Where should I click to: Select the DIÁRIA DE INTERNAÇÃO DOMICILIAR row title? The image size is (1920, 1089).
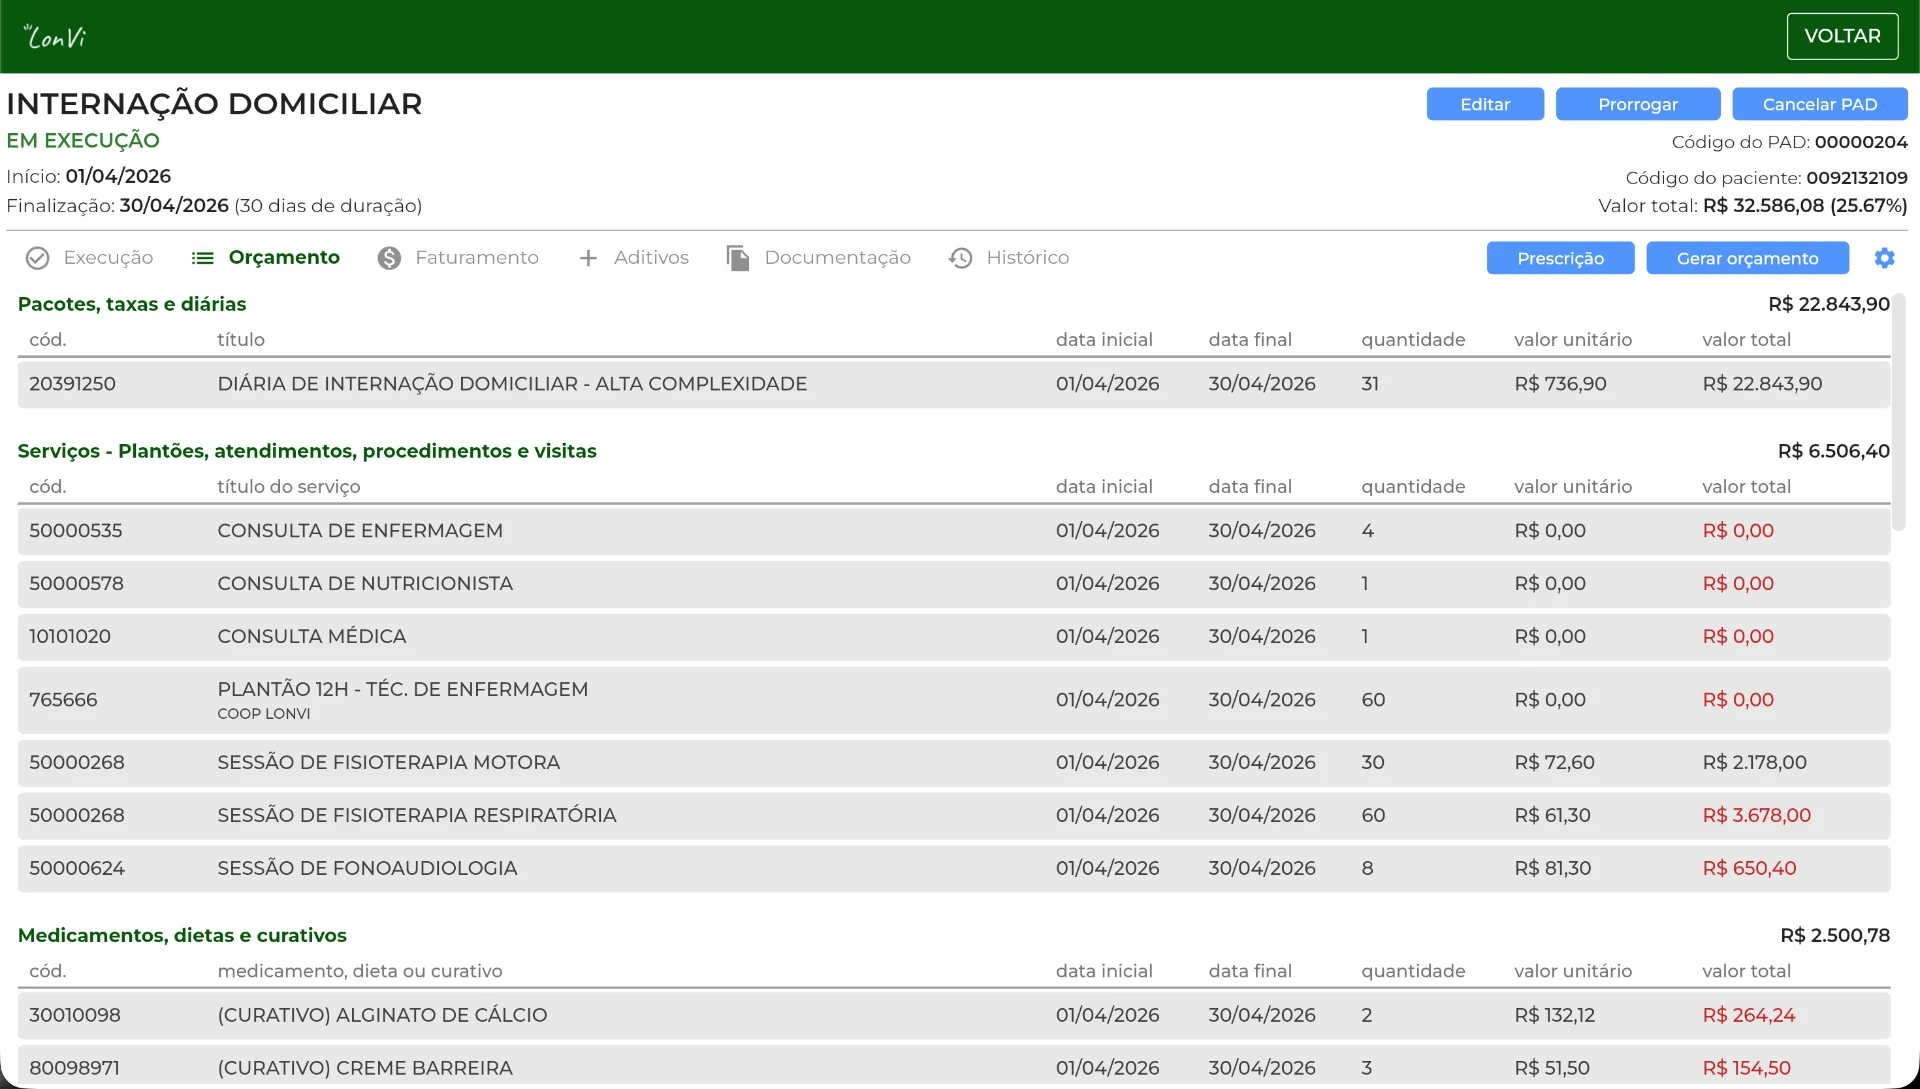point(512,384)
